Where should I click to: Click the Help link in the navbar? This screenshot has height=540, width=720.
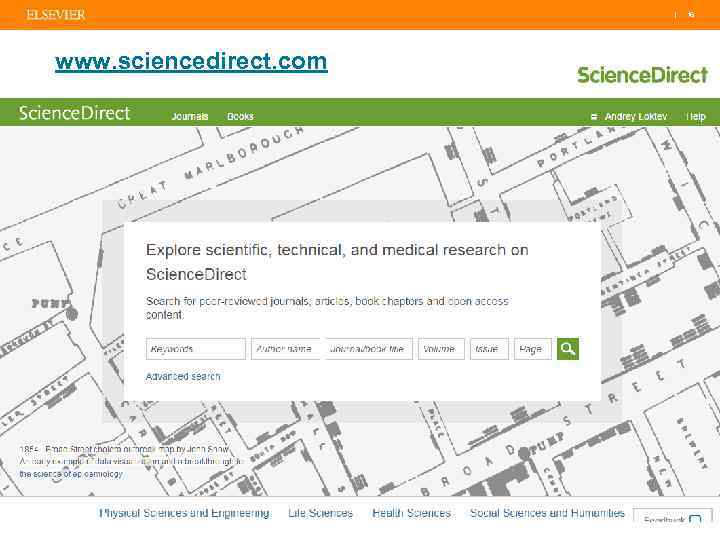tap(696, 117)
